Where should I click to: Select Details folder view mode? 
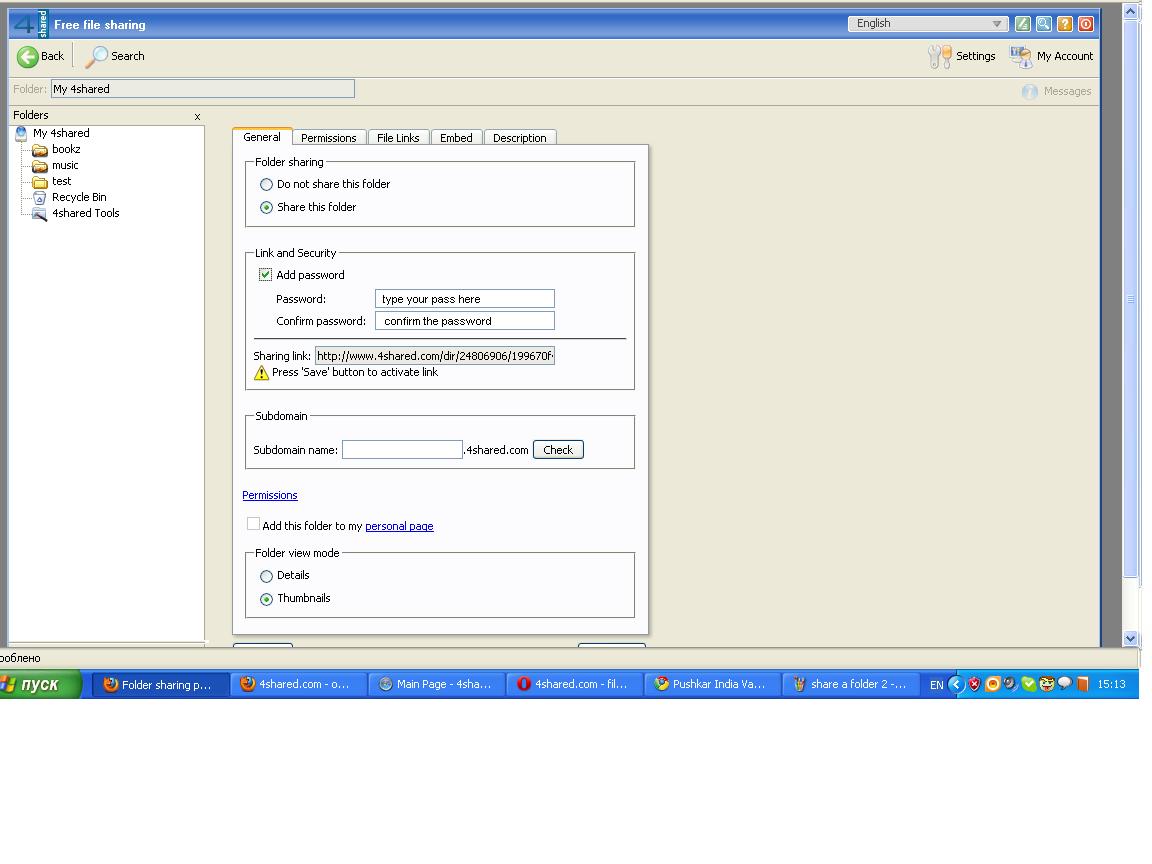click(x=266, y=576)
